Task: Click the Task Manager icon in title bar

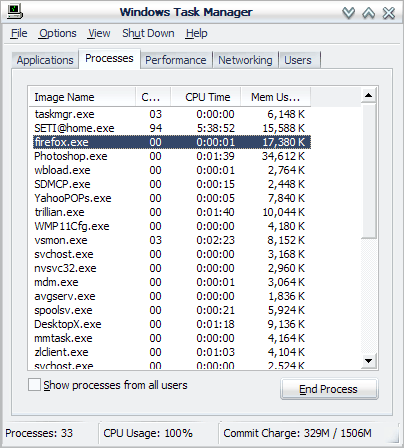Action: point(15,12)
